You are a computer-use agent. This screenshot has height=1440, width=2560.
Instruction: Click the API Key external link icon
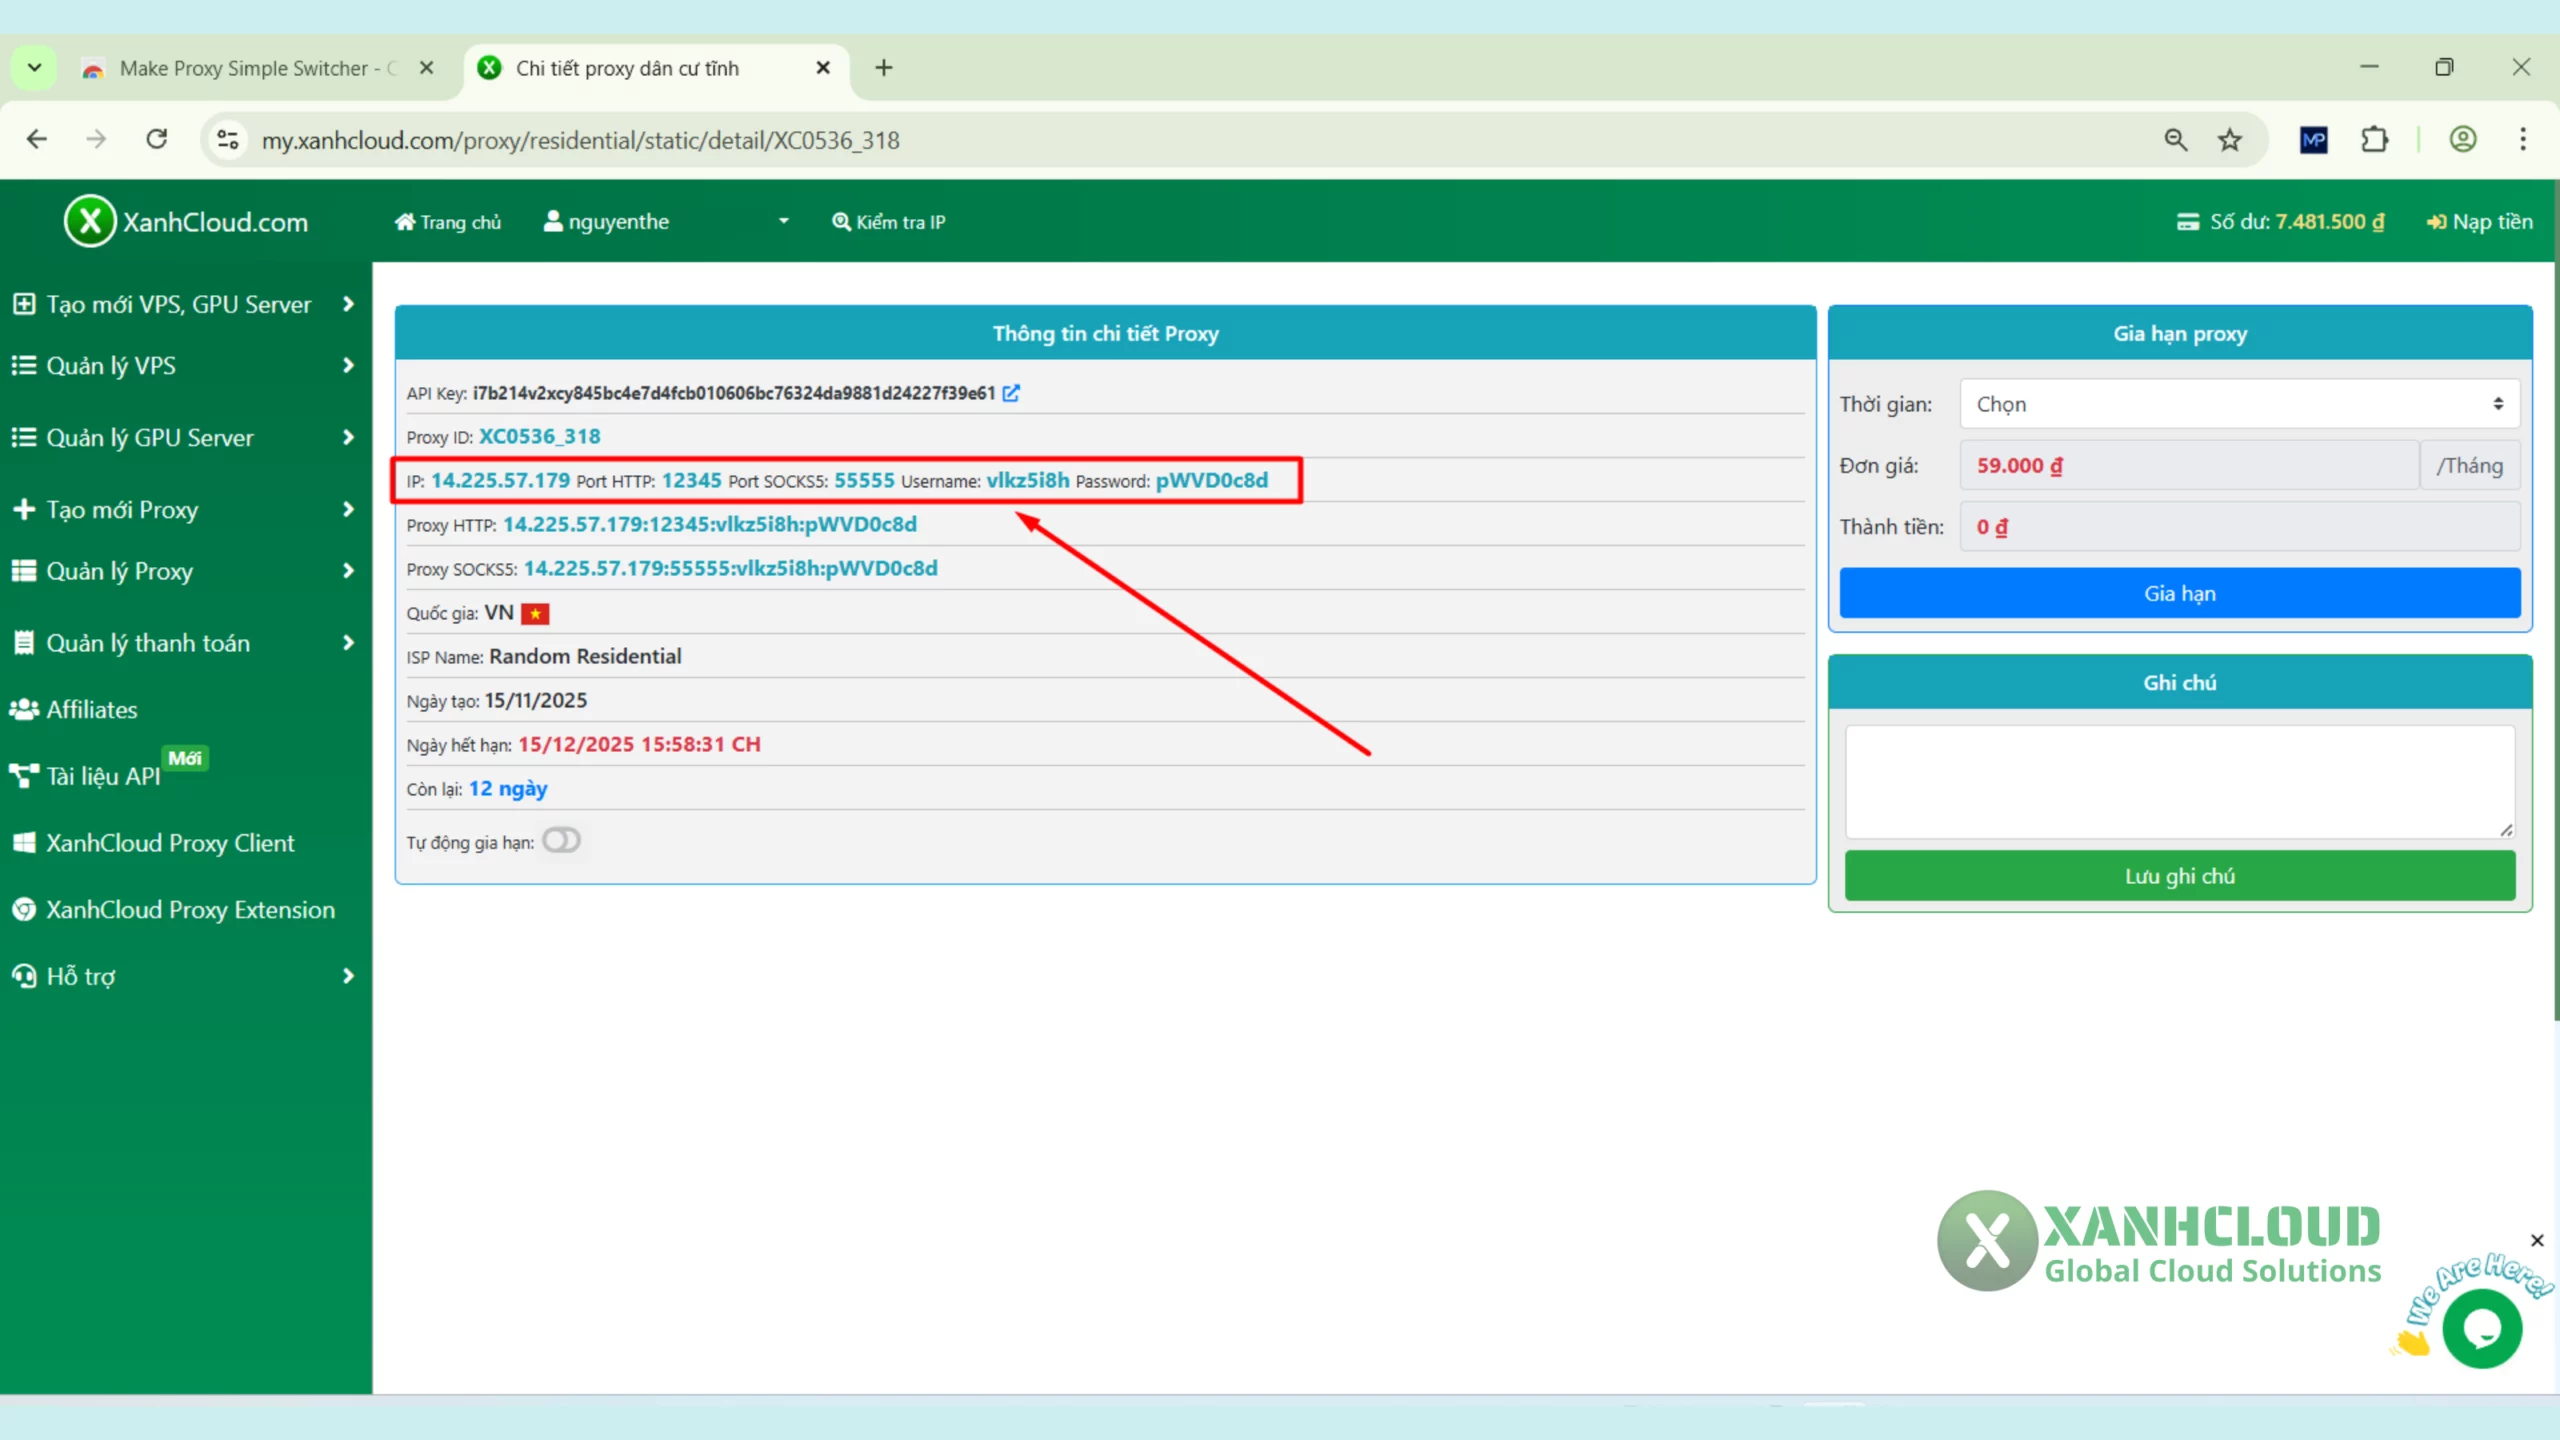[x=1011, y=393]
